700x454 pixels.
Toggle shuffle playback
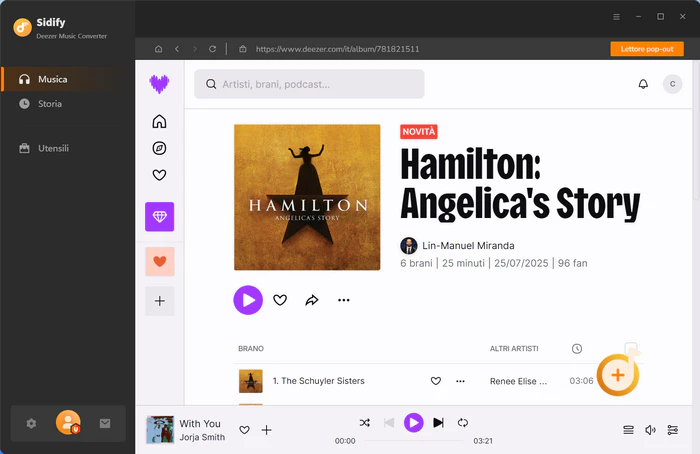365,422
